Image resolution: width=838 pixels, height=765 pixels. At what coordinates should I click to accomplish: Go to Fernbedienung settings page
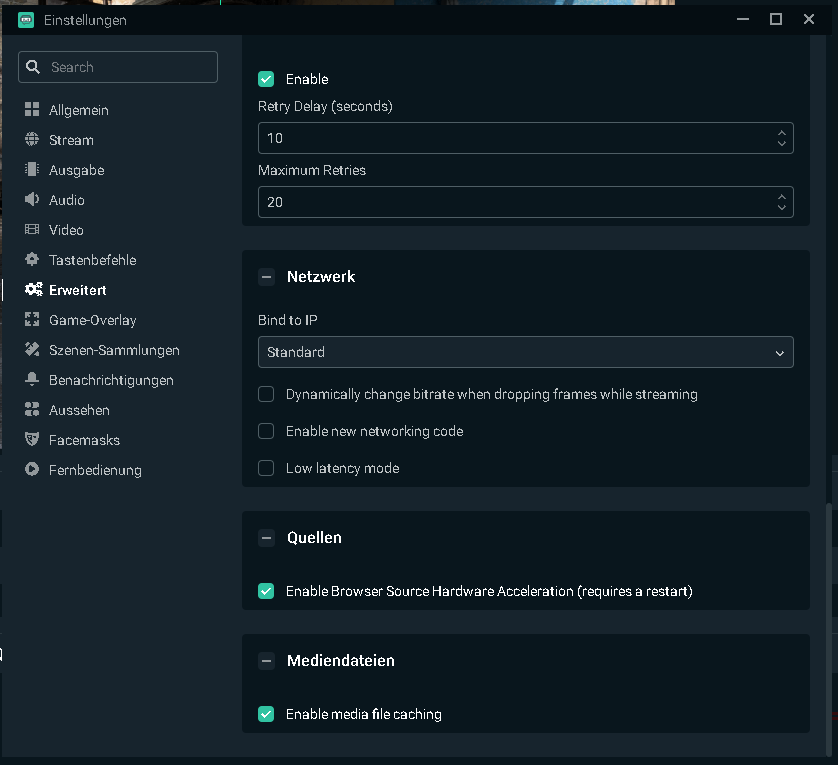(x=95, y=470)
